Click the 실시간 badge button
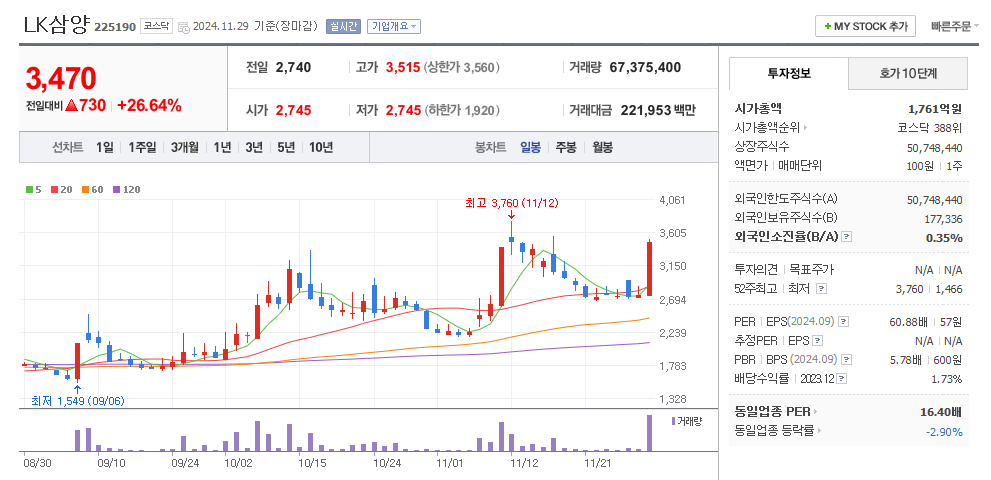This screenshot has height=480, width=991. 343,27
